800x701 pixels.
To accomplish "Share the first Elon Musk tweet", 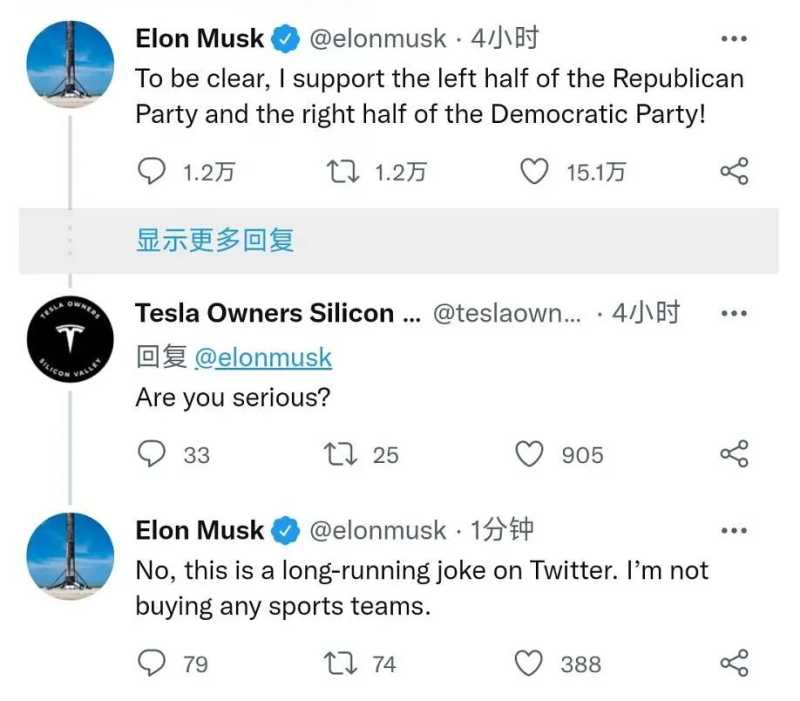I will pyautogui.click(x=734, y=172).
